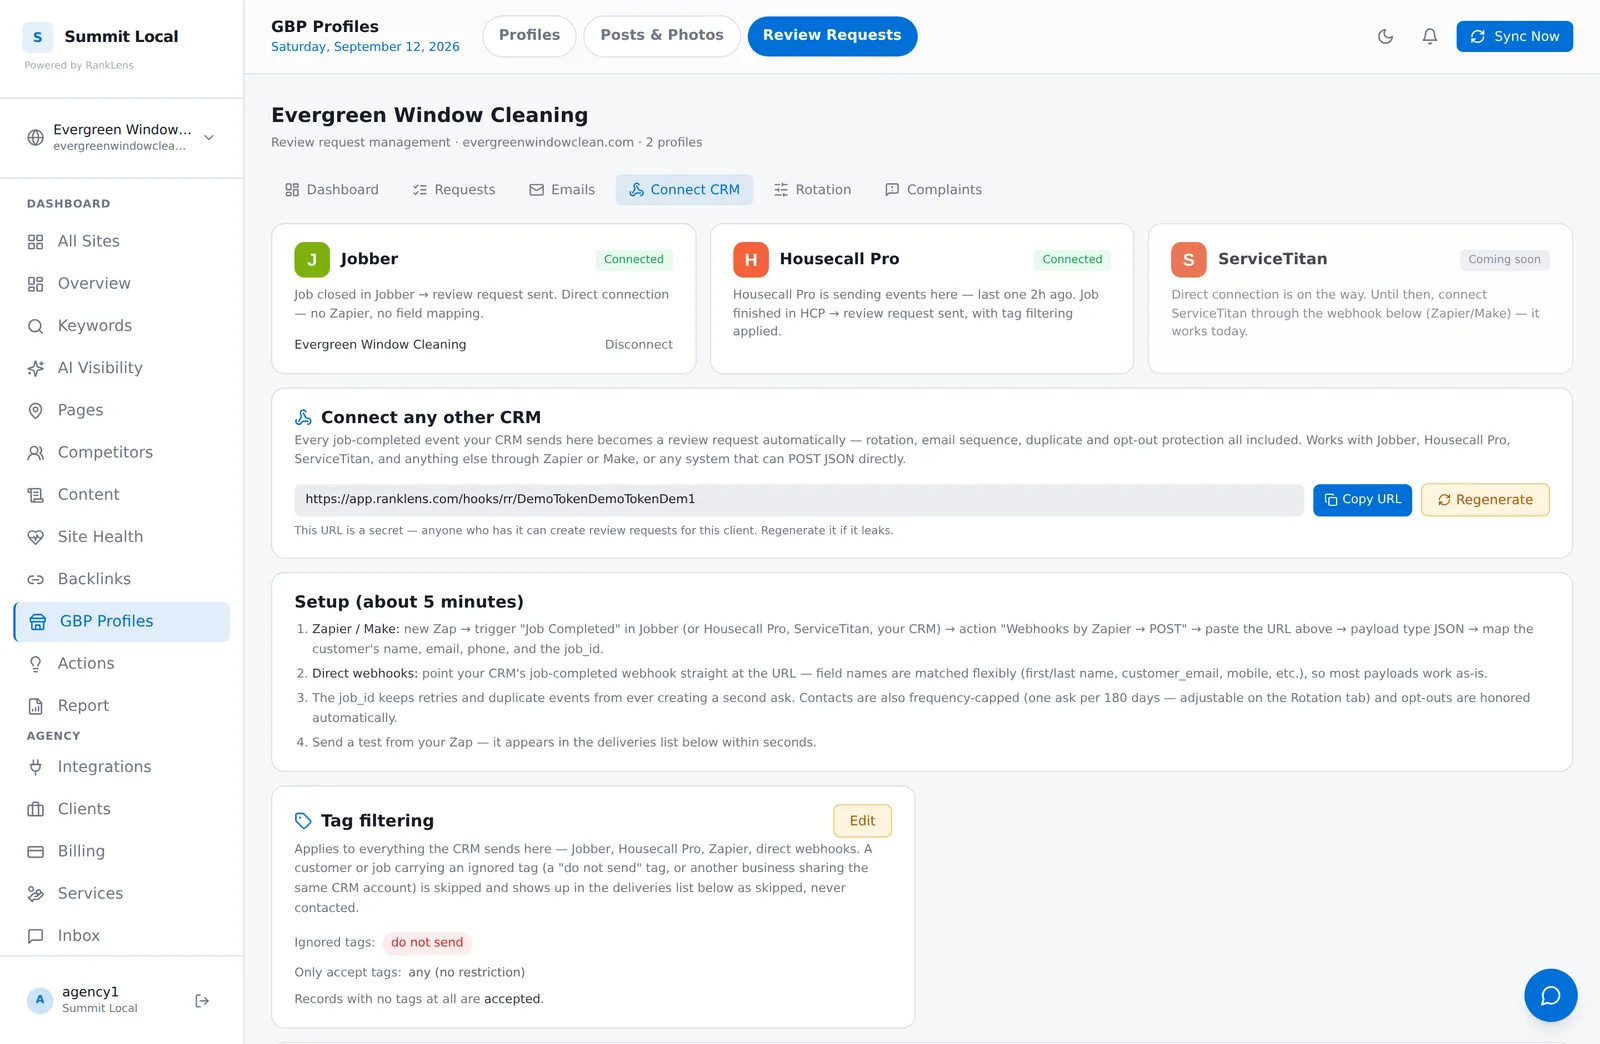Open Services in the sidebar
The image size is (1600, 1044).
[121, 894]
